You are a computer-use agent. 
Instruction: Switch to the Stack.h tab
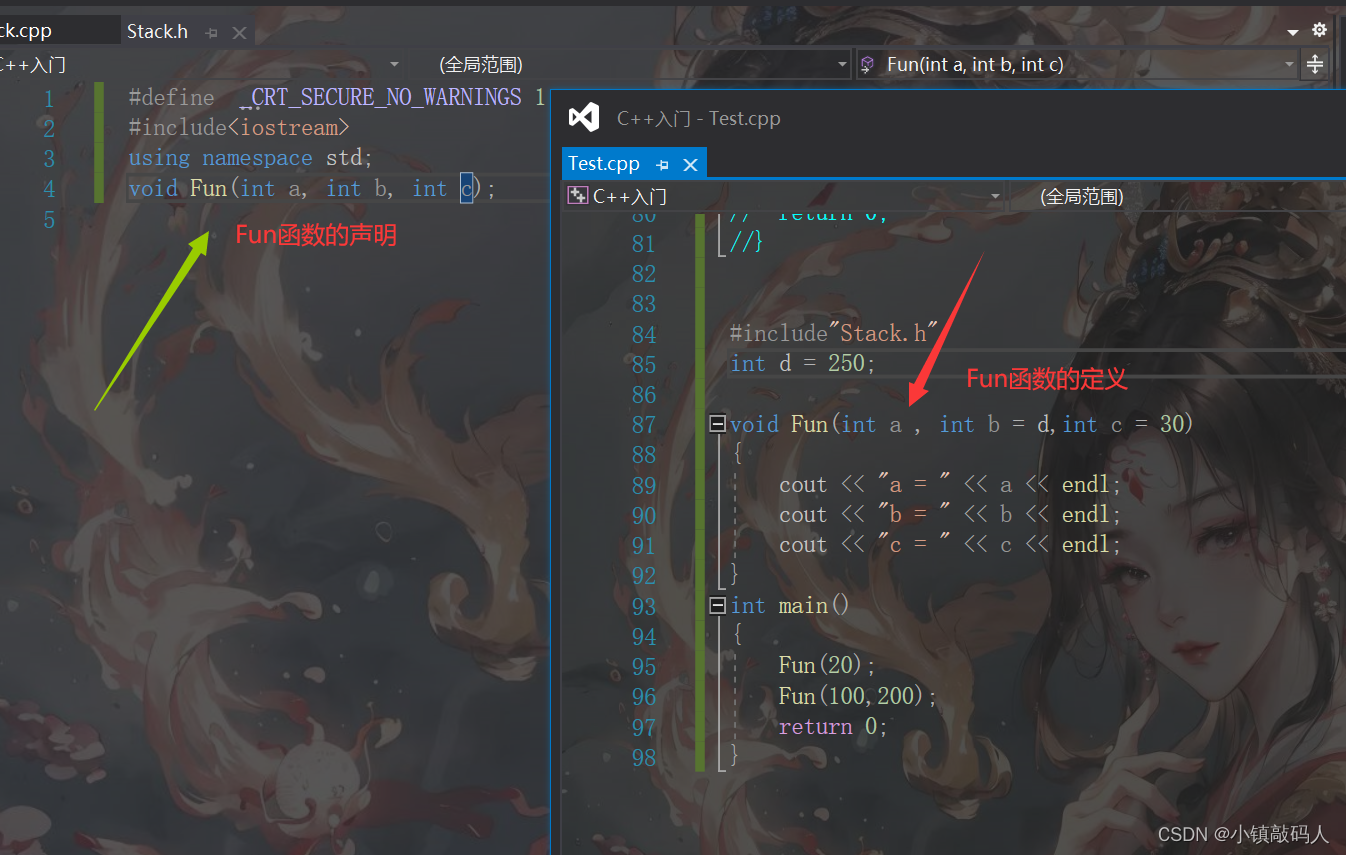point(157,32)
